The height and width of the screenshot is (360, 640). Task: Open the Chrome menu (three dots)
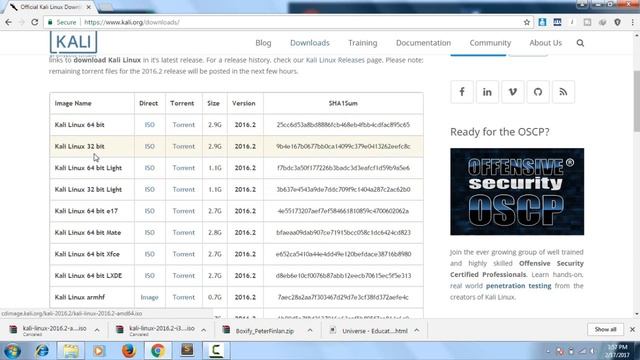tap(633, 22)
